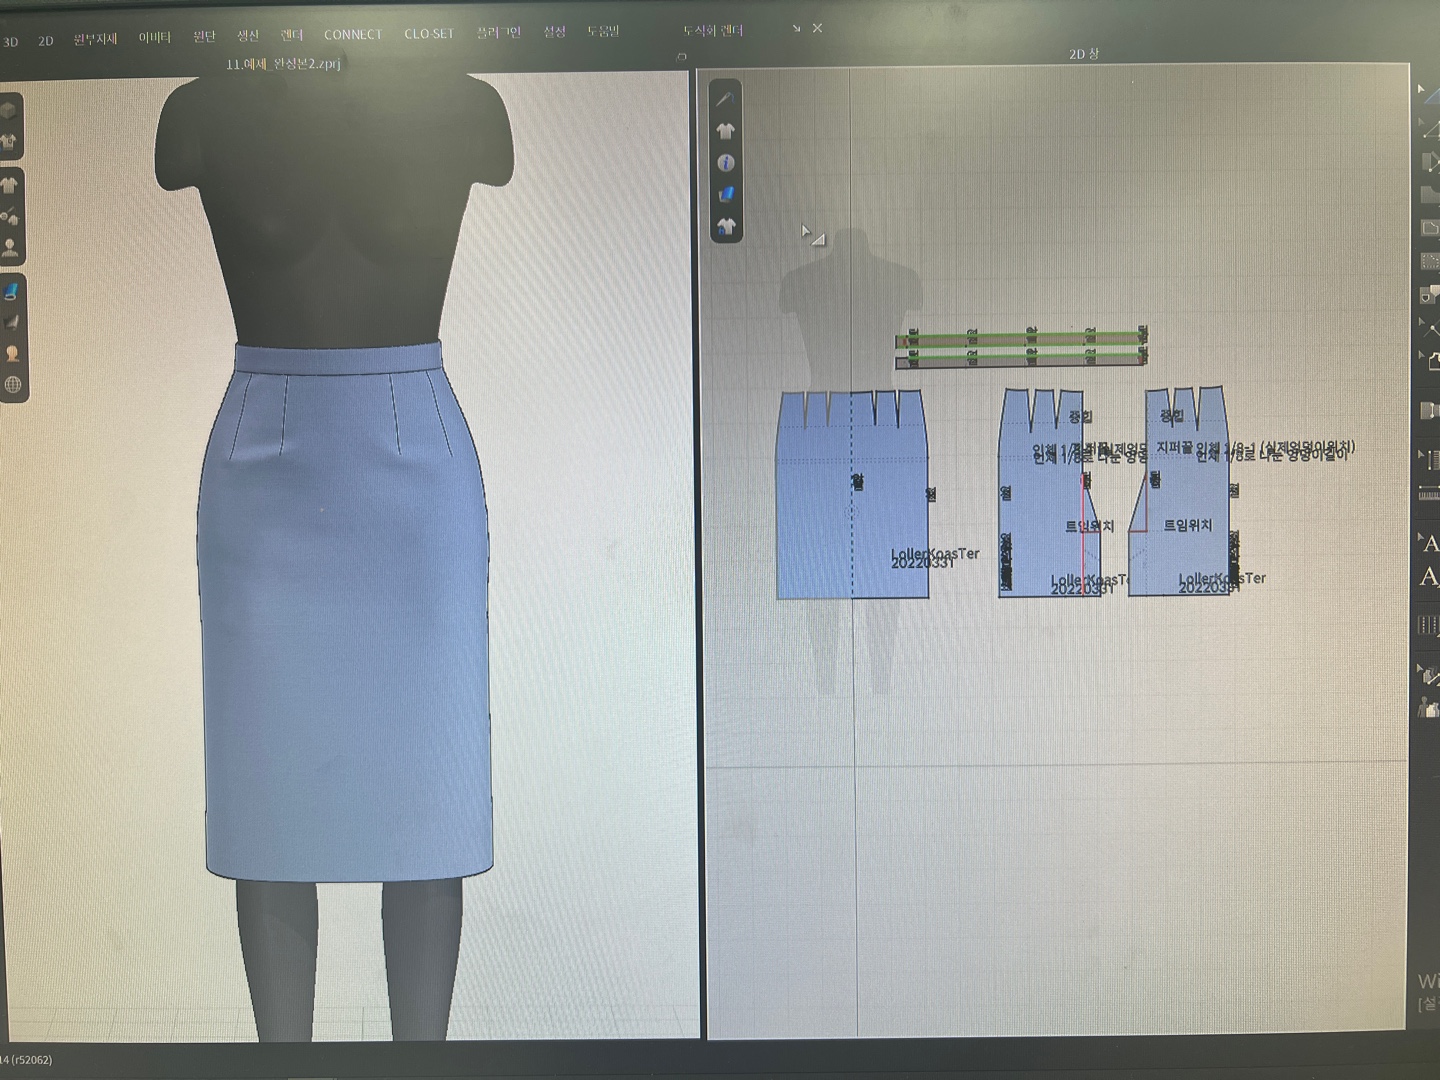Click the undock arrow left of the X button

pos(796,29)
